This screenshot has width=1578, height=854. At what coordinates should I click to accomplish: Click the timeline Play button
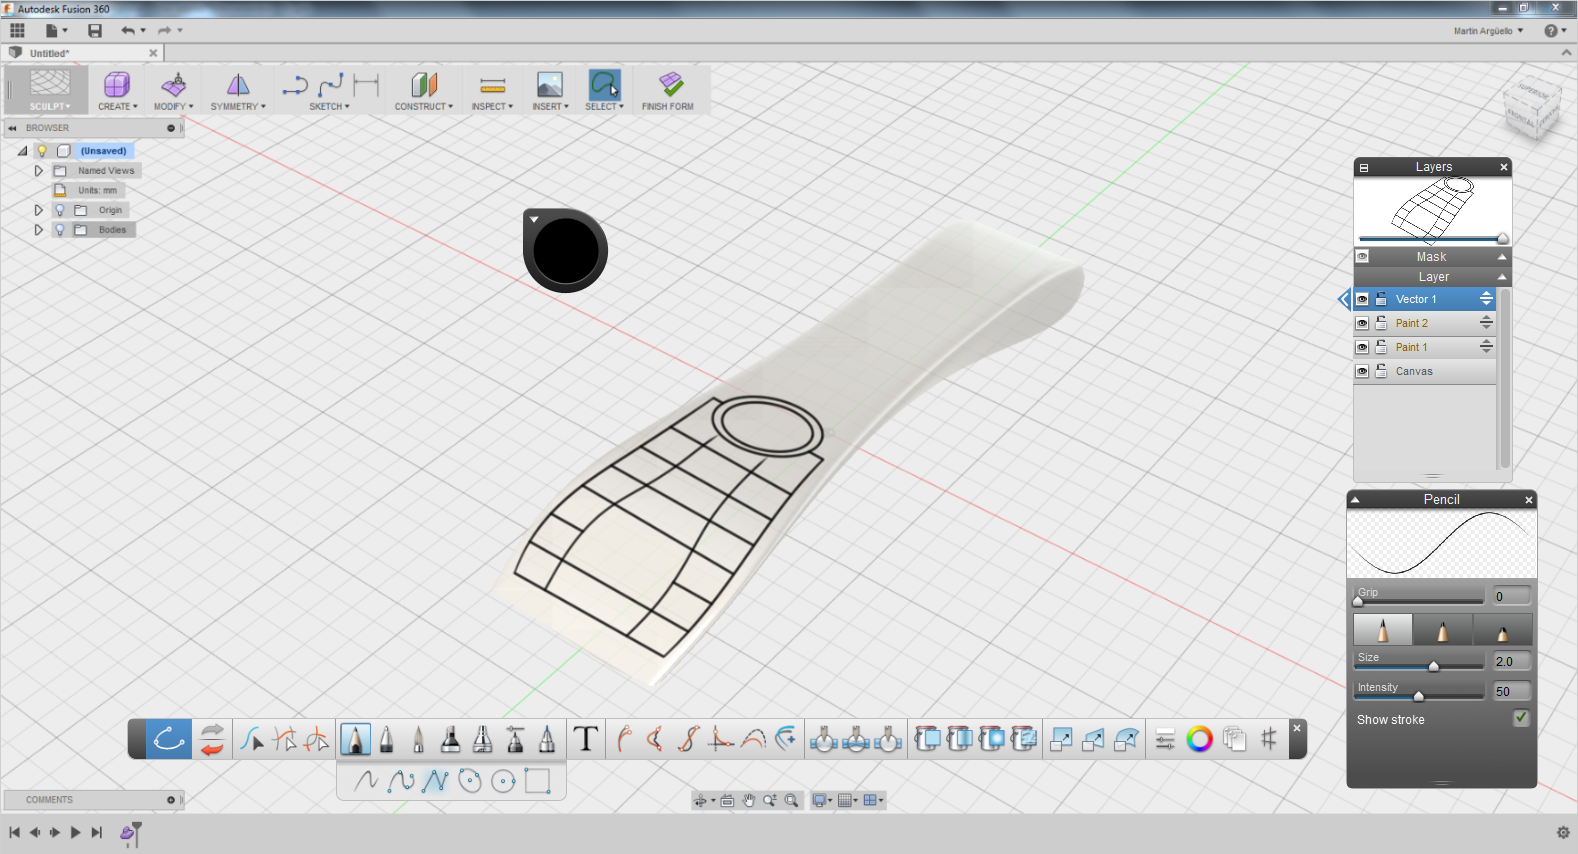pyautogui.click(x=75, y=832)
